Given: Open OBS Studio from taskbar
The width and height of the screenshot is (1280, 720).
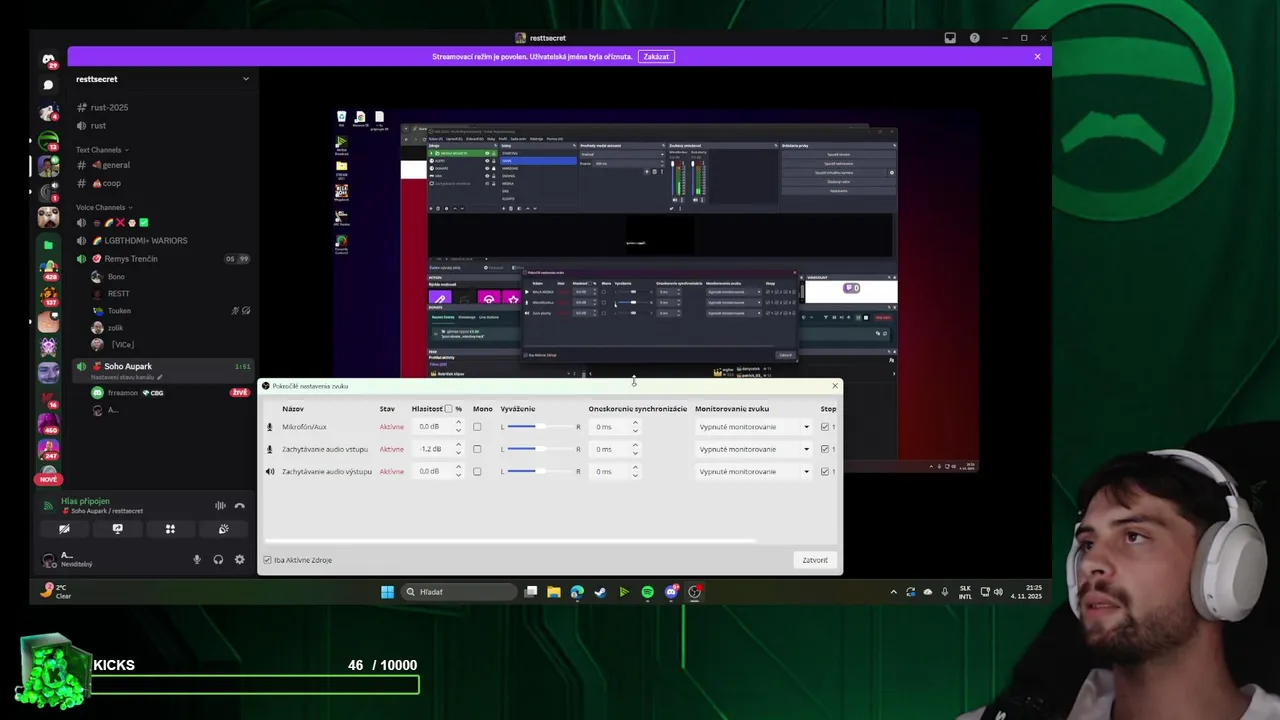Looking at the screenshot, I should pos(695,592).
